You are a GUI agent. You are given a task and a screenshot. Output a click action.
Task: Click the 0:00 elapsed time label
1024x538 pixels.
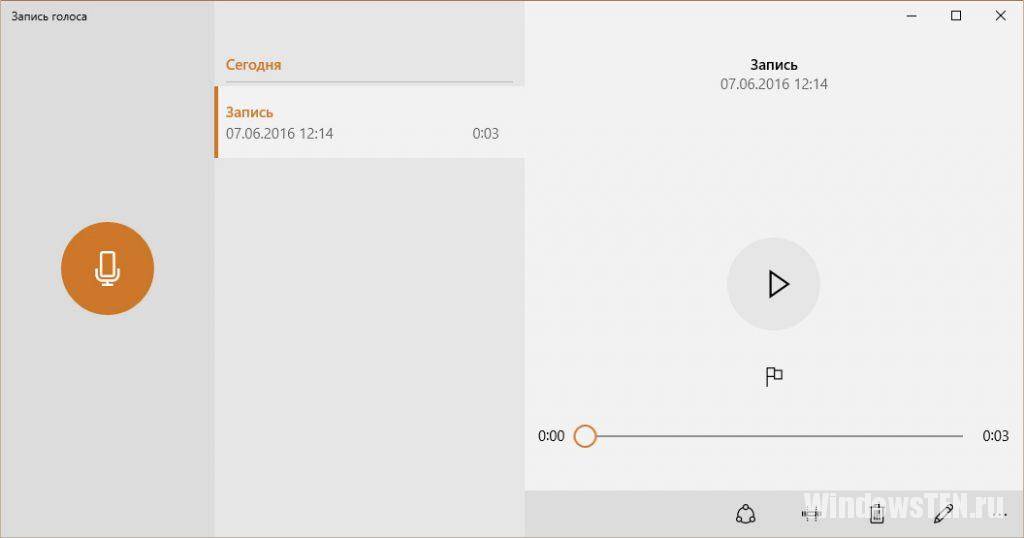click(551, 436)
